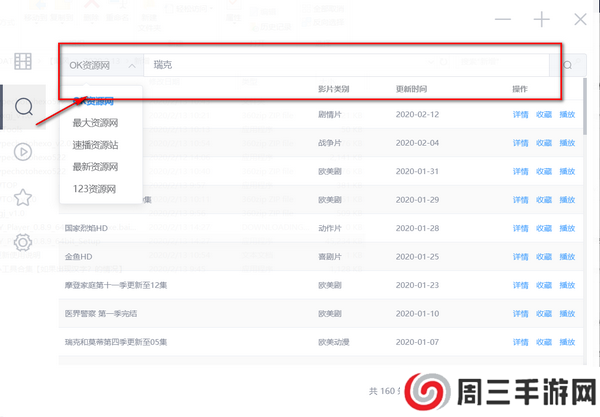Open 详情 for 国家烈焰HD

click(x=520, y=228)
